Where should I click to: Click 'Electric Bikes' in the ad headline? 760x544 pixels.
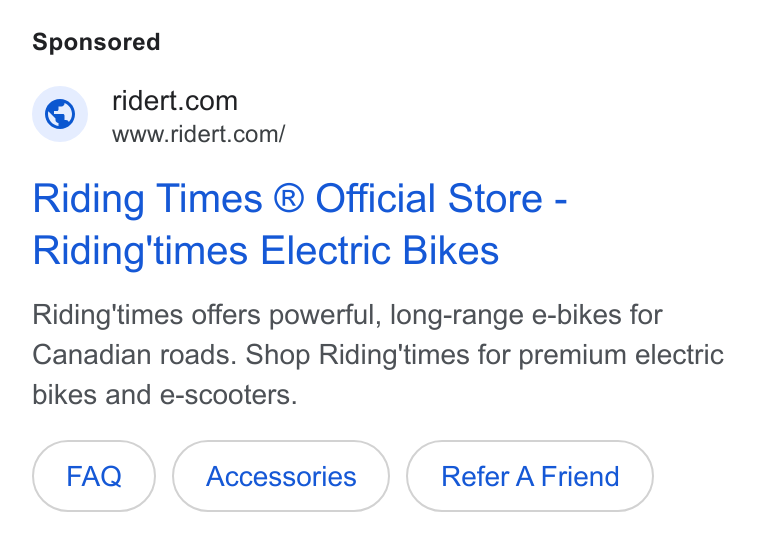(x=380, y=250)
